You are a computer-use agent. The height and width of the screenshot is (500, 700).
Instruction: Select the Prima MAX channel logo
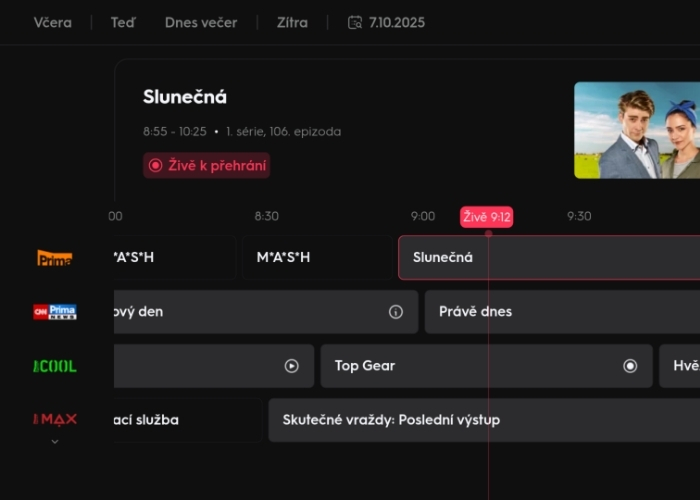55,419
